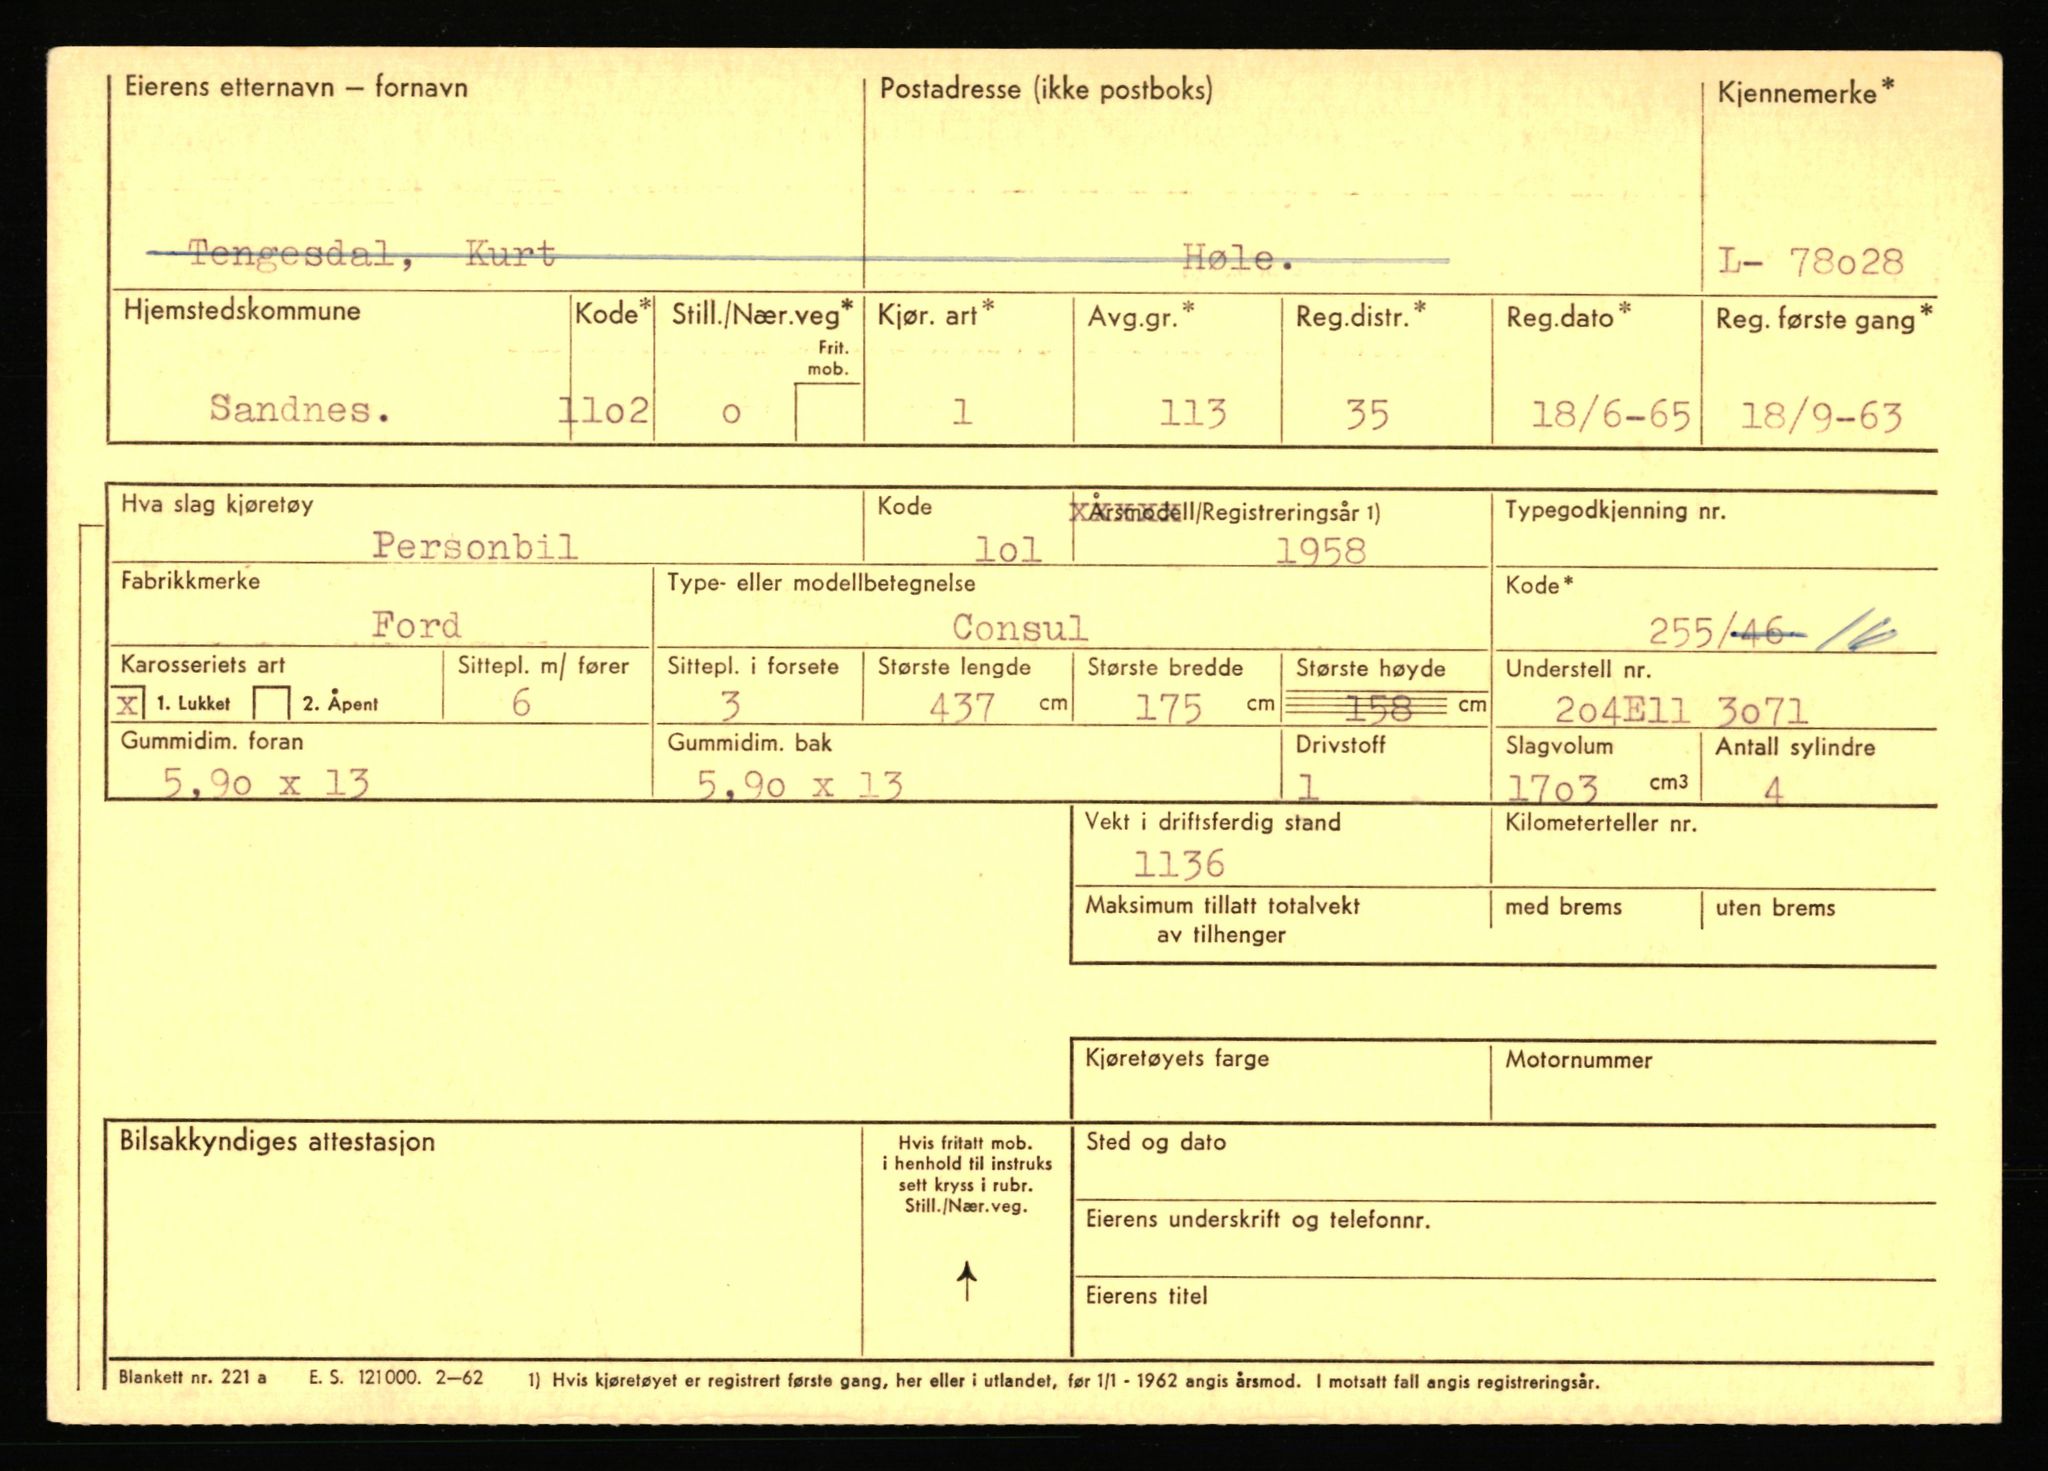The height and width of the screenshot is (1471, 2048).
Task: Click the municipality code '1102'
Action: [605, 410]
